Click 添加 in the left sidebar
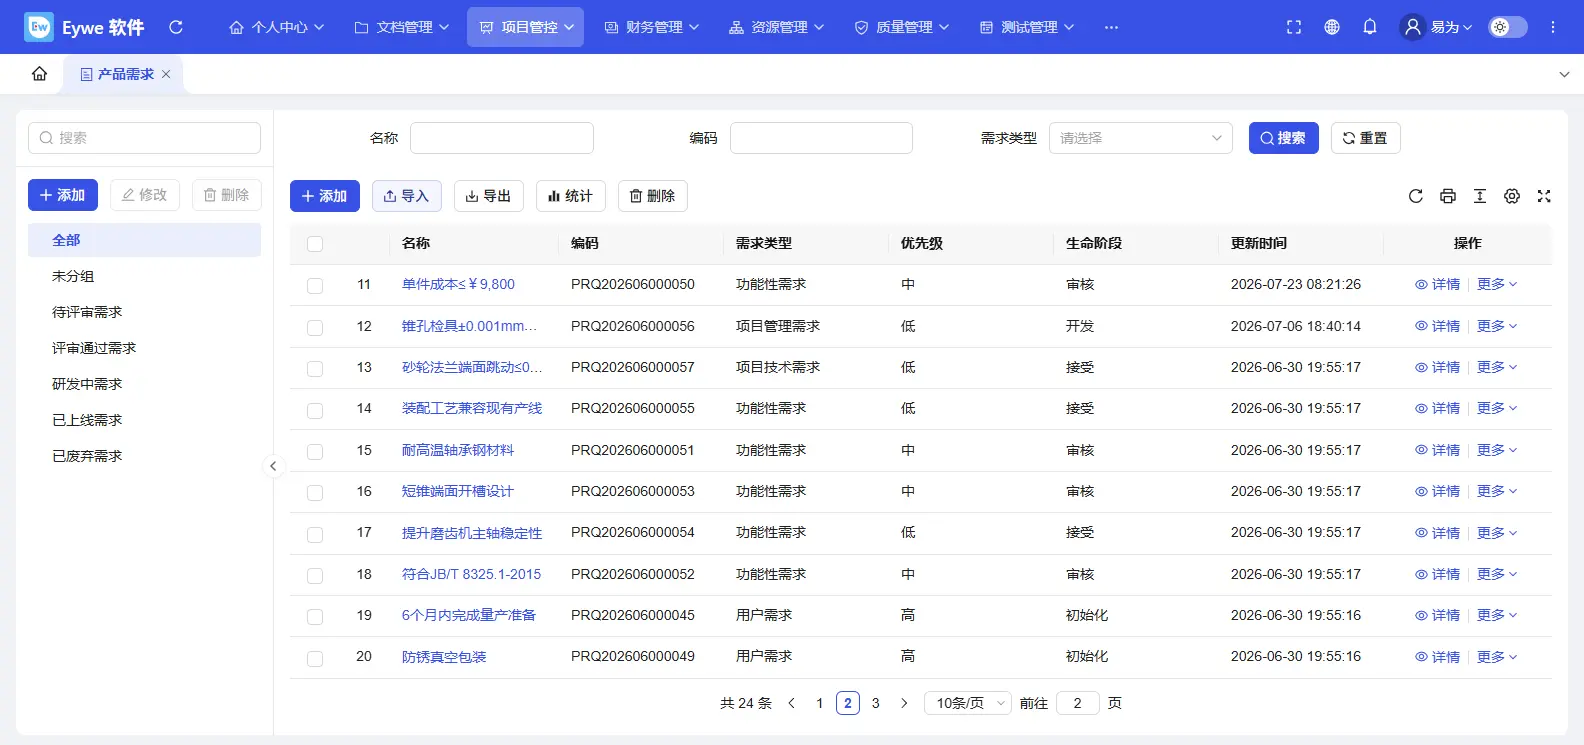Image resolution: width=1584 pixels, height=745 pixels. tap(63, 195)
